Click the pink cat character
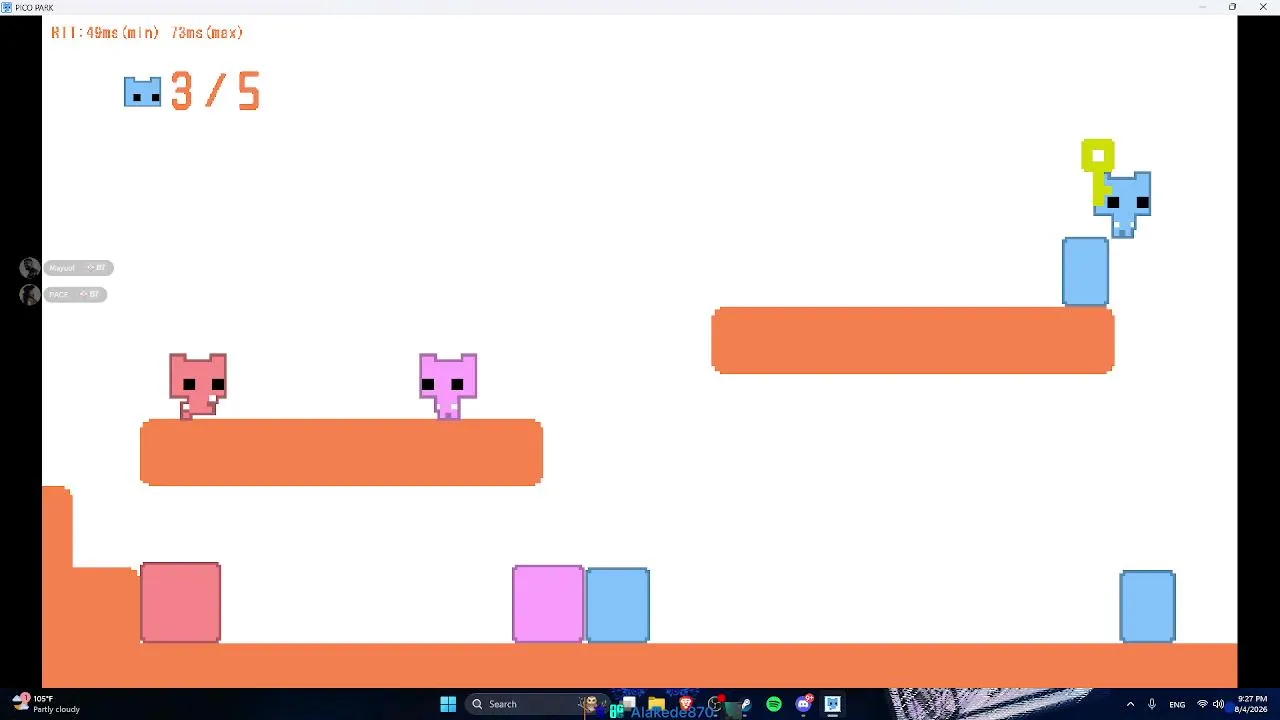Viewport: 1280px width, 720px height. (448, 385)
